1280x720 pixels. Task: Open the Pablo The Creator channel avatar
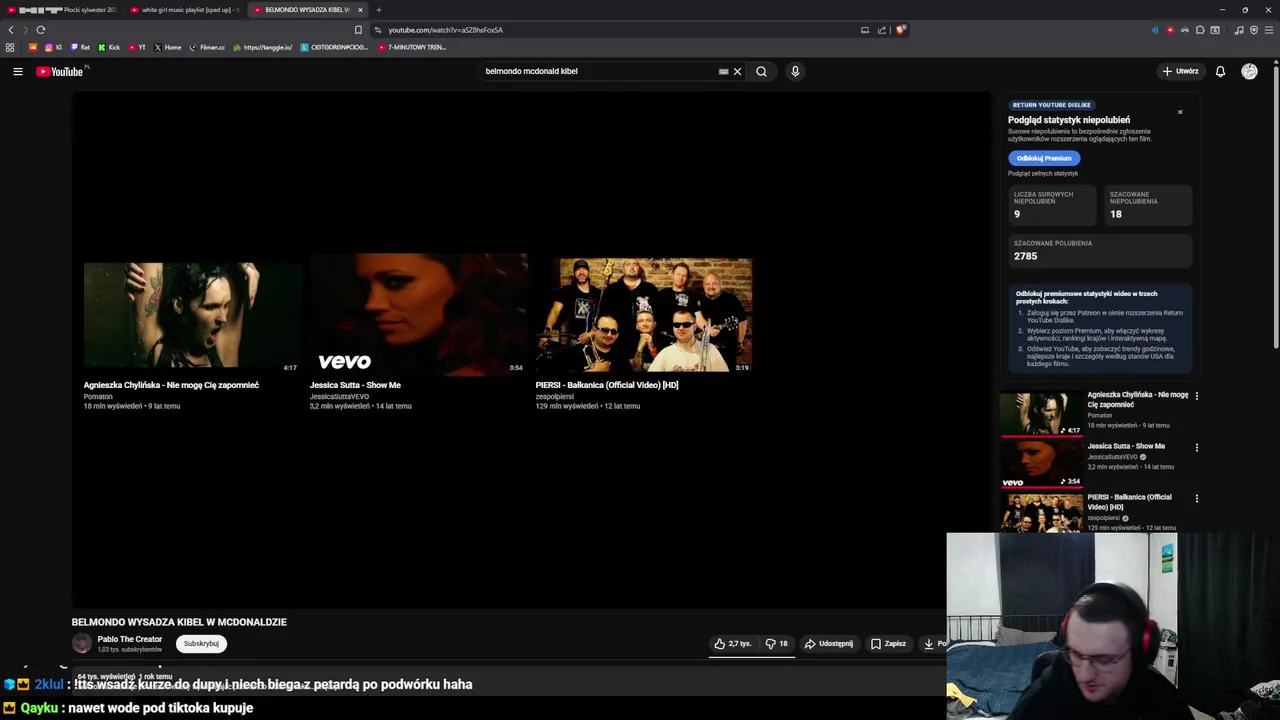[82, 644]
